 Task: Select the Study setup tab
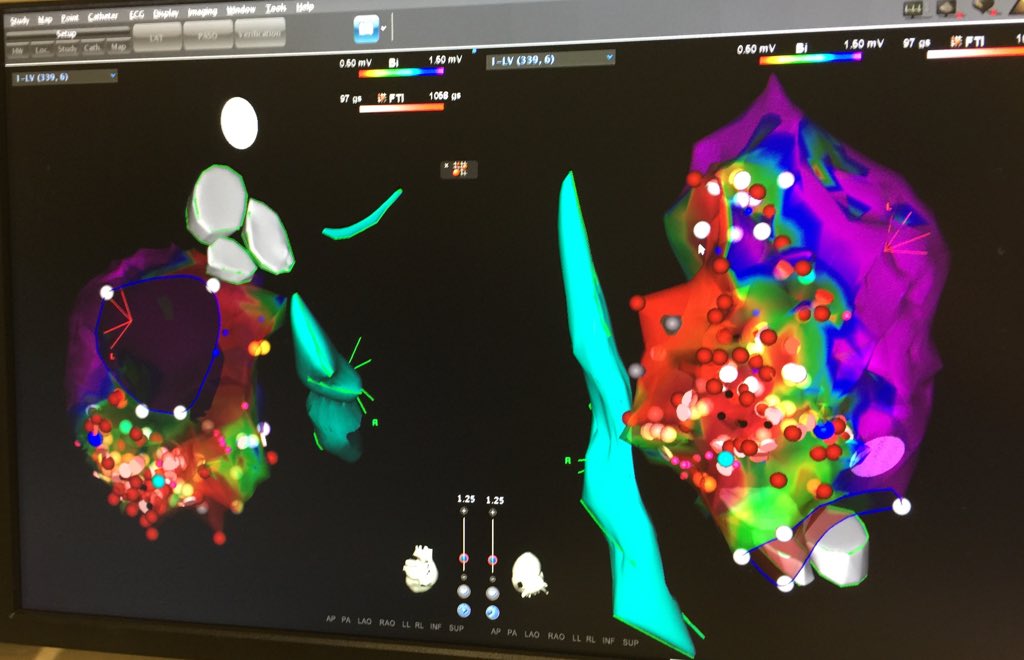click(x=67, y=48)
